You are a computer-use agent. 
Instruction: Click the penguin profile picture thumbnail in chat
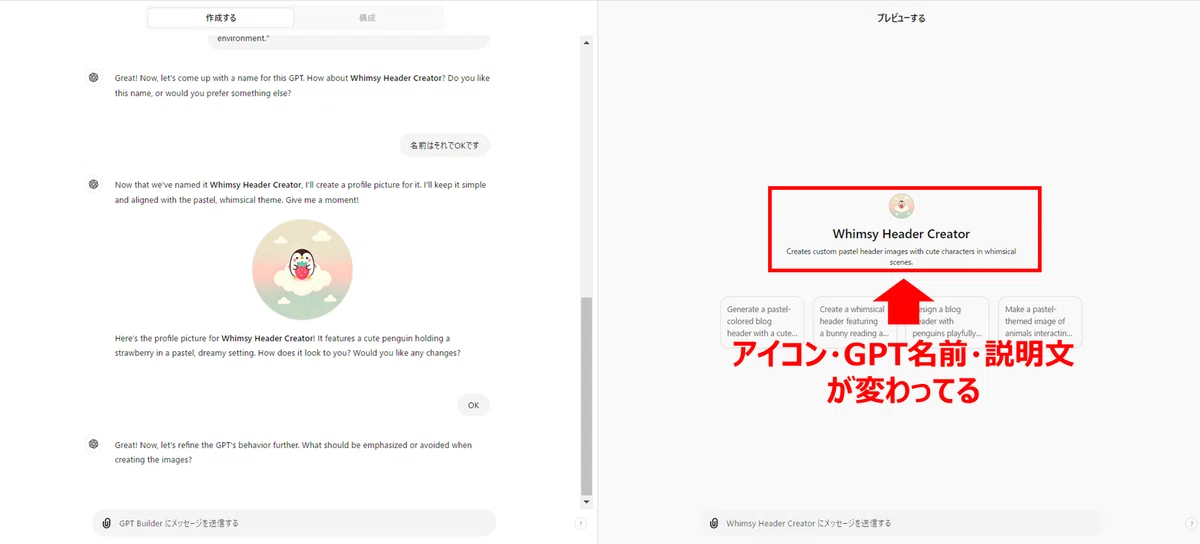point(302,270)
